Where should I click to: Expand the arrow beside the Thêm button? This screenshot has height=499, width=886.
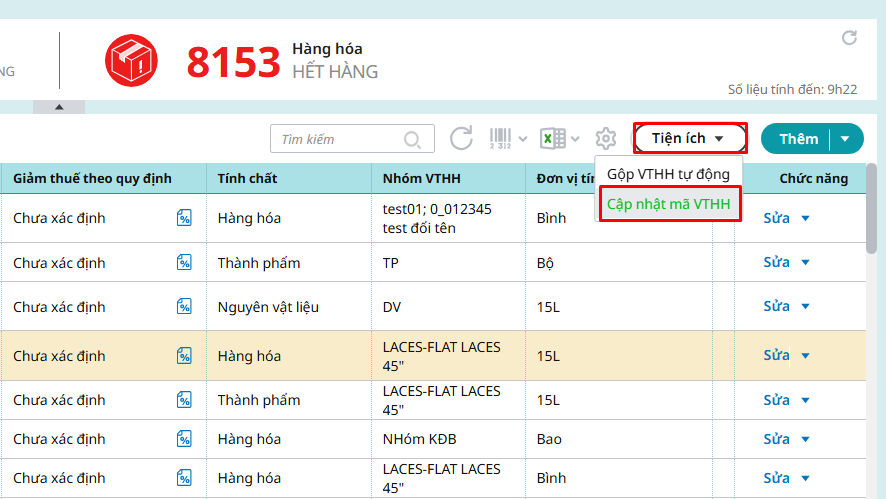pos(846,139)
